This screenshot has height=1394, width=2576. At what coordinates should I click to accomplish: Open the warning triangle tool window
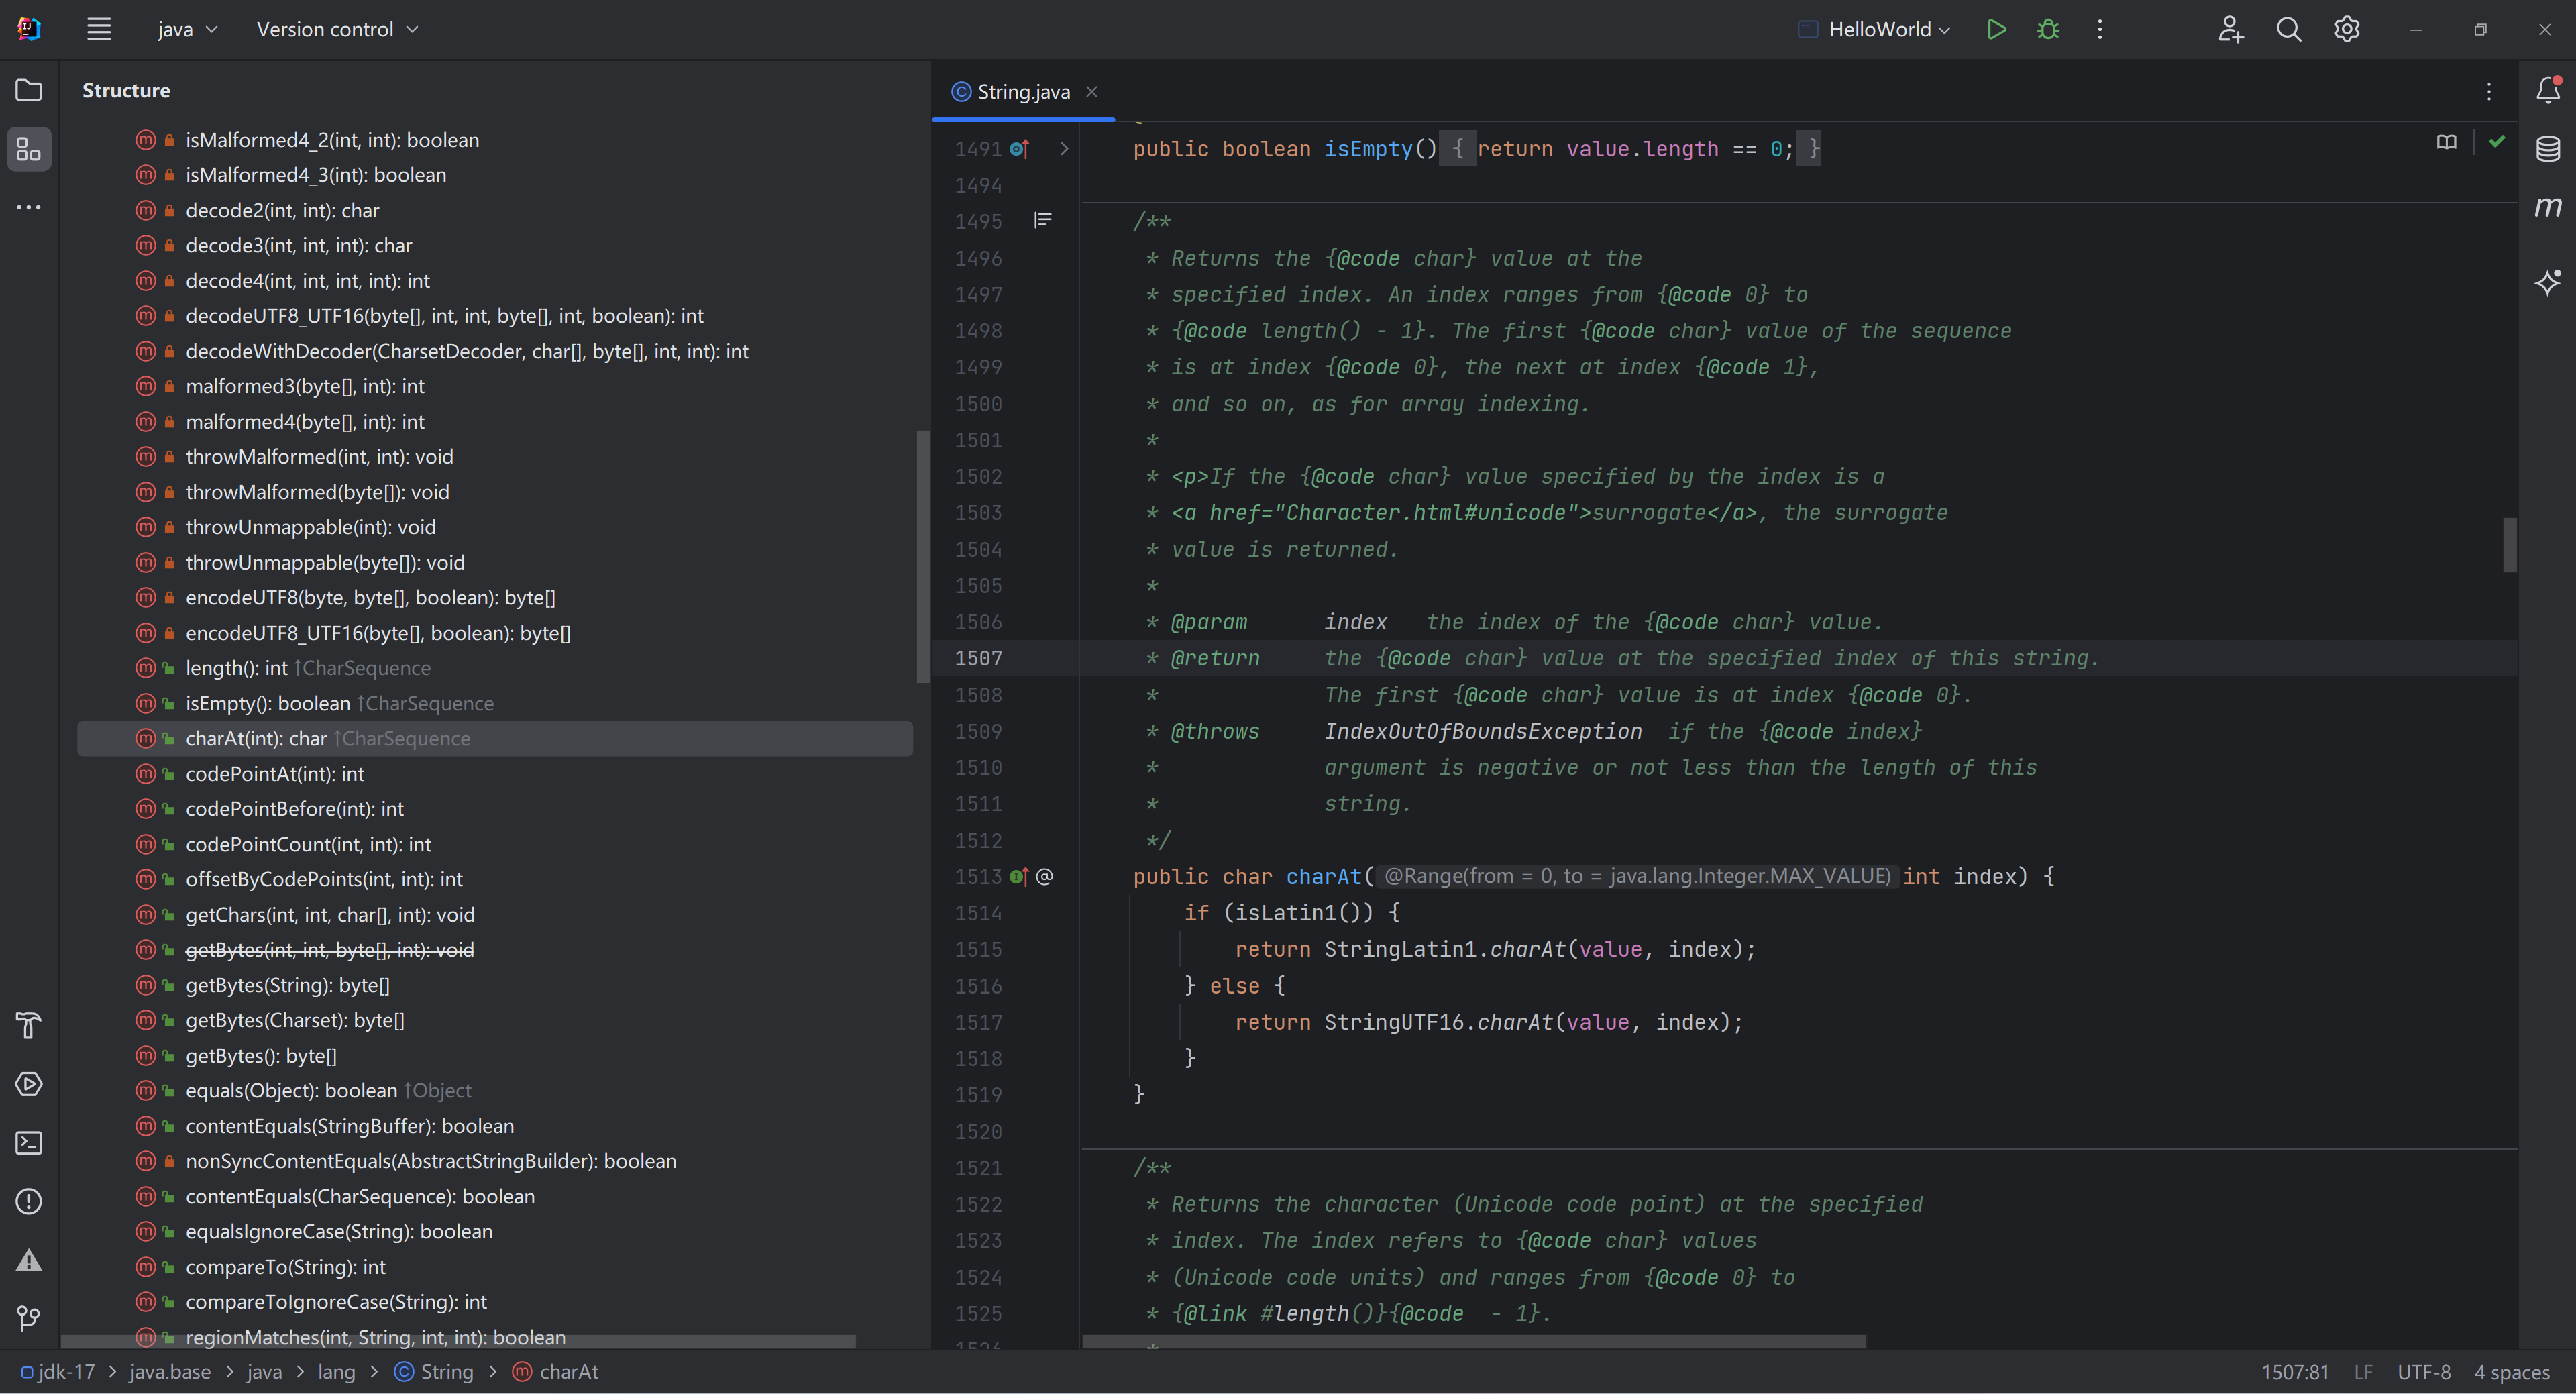click(29, 1260)
